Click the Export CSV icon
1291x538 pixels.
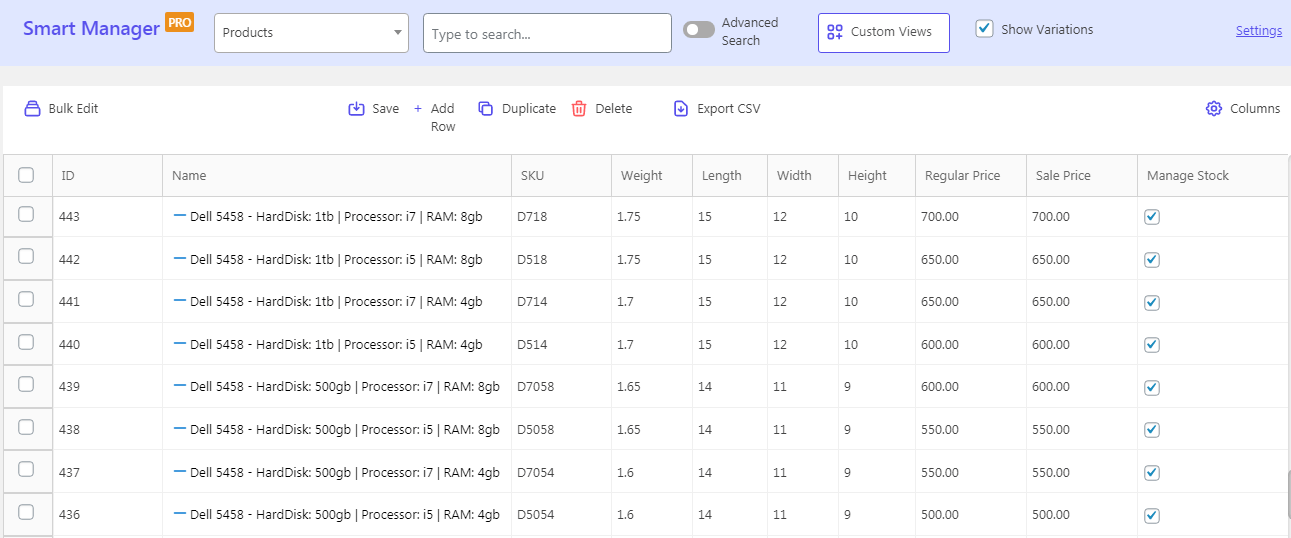681,109
